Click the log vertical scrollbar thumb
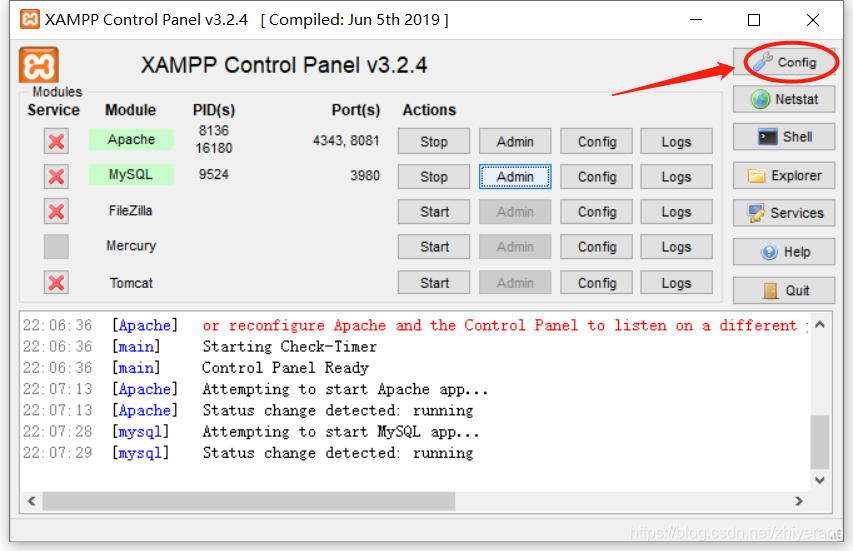Screen dimensions: 853x551 (x=820, y=442)
